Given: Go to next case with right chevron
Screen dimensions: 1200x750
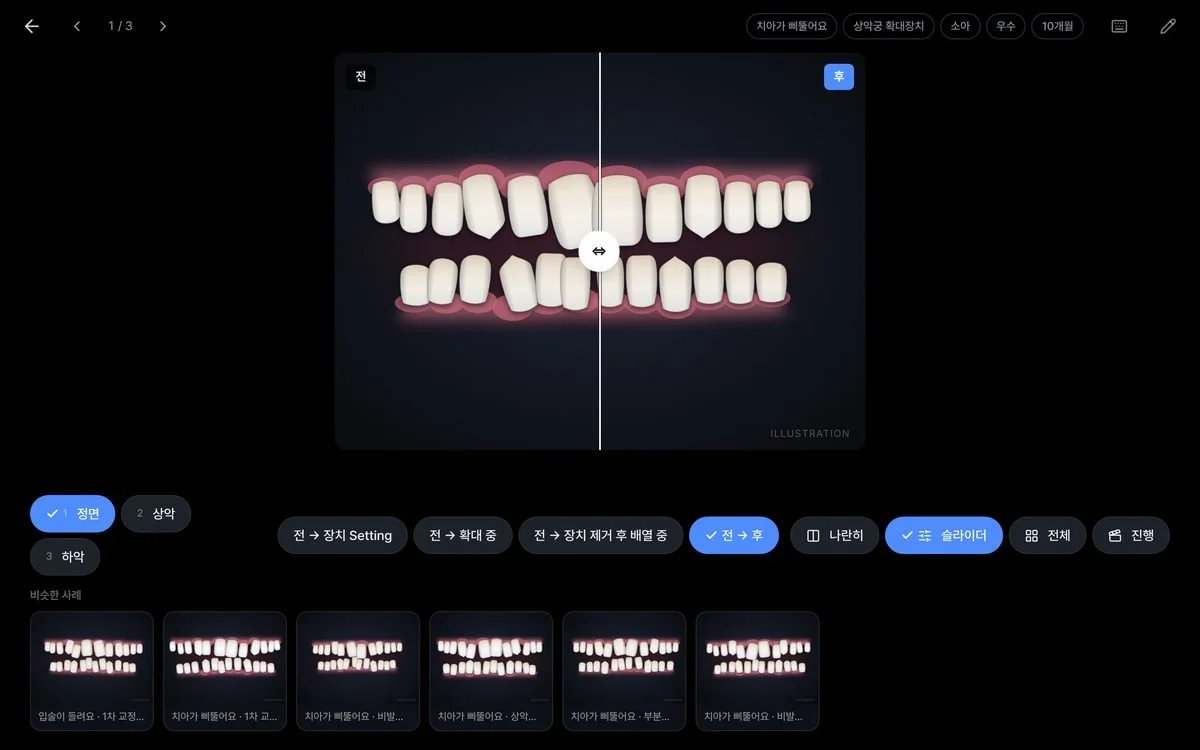Looking at the screenshot, I should (163, 26).
